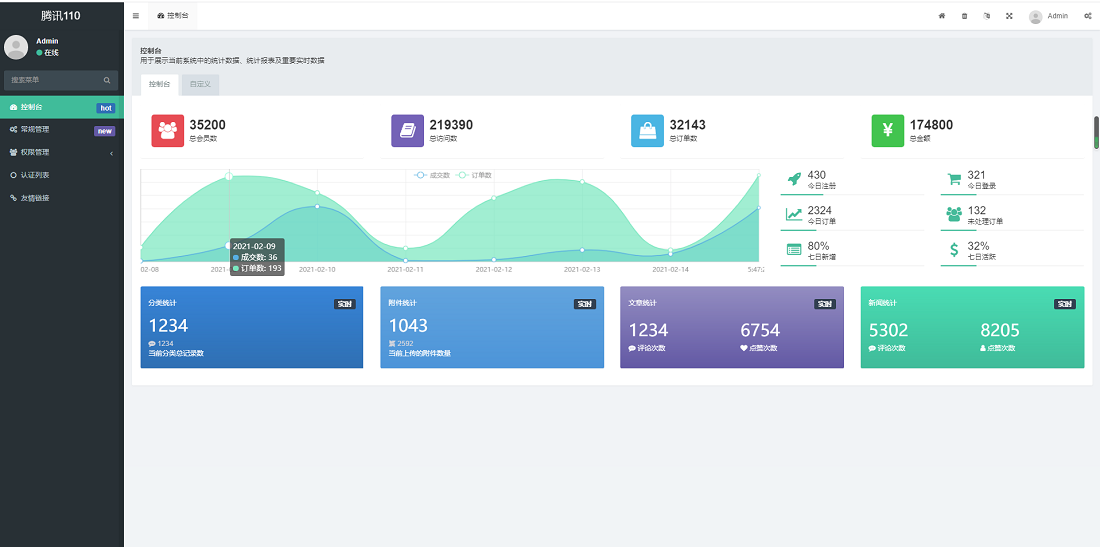This screenshot has height=547, width=1100.
Task: Open the Admin user dropdown in header
Action: 1049,16
